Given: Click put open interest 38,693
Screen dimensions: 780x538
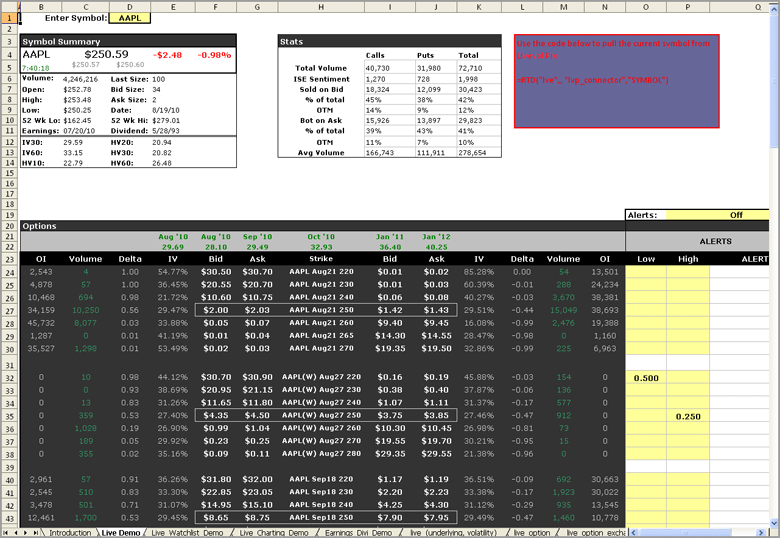Looking at the screenshot, I should pos(604,310).
